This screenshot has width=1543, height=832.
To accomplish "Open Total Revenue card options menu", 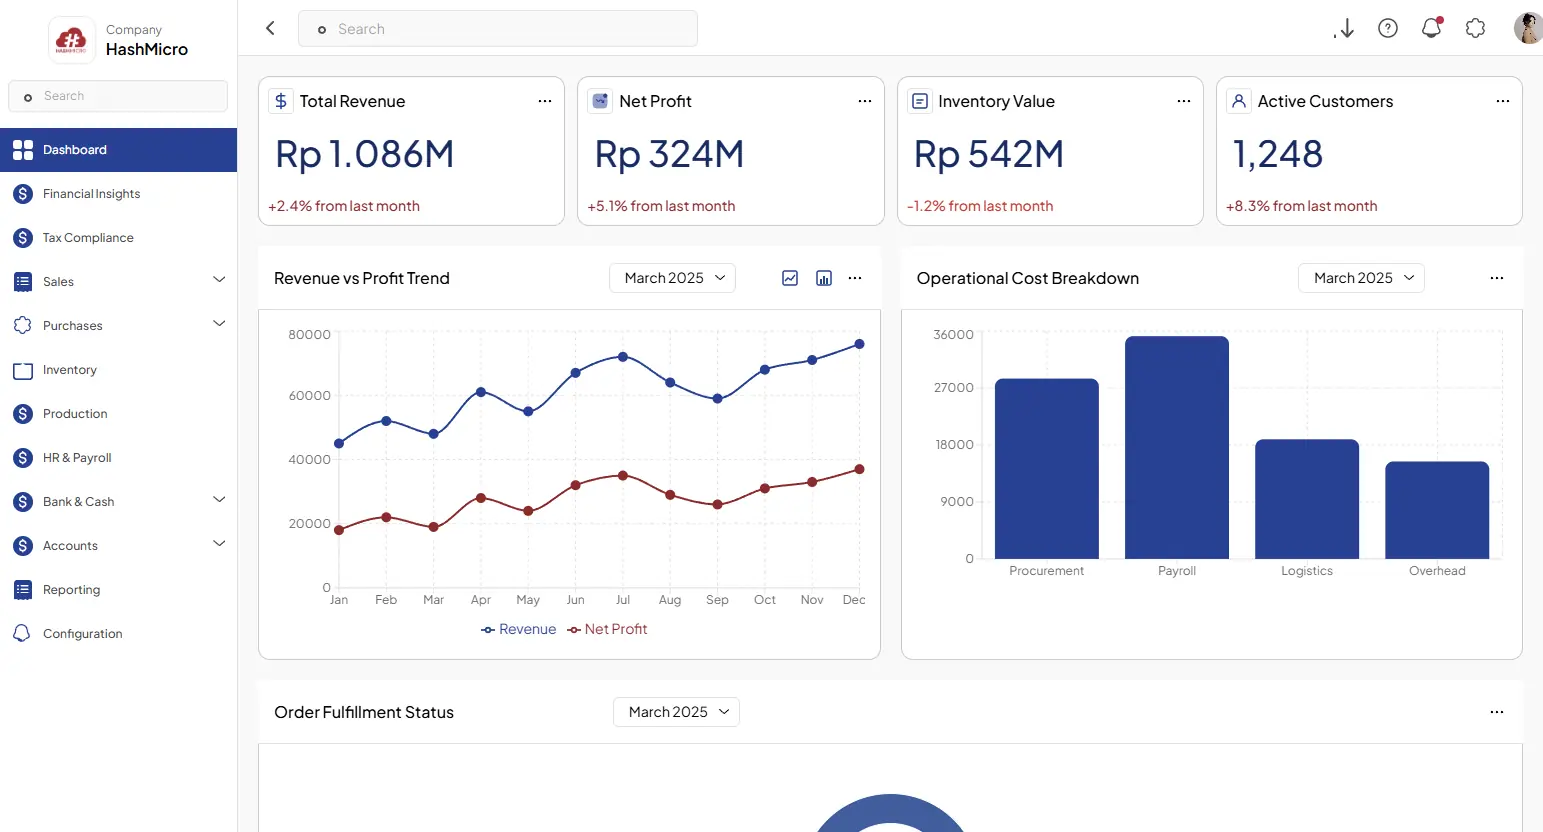I will click(x=545, y=101).
